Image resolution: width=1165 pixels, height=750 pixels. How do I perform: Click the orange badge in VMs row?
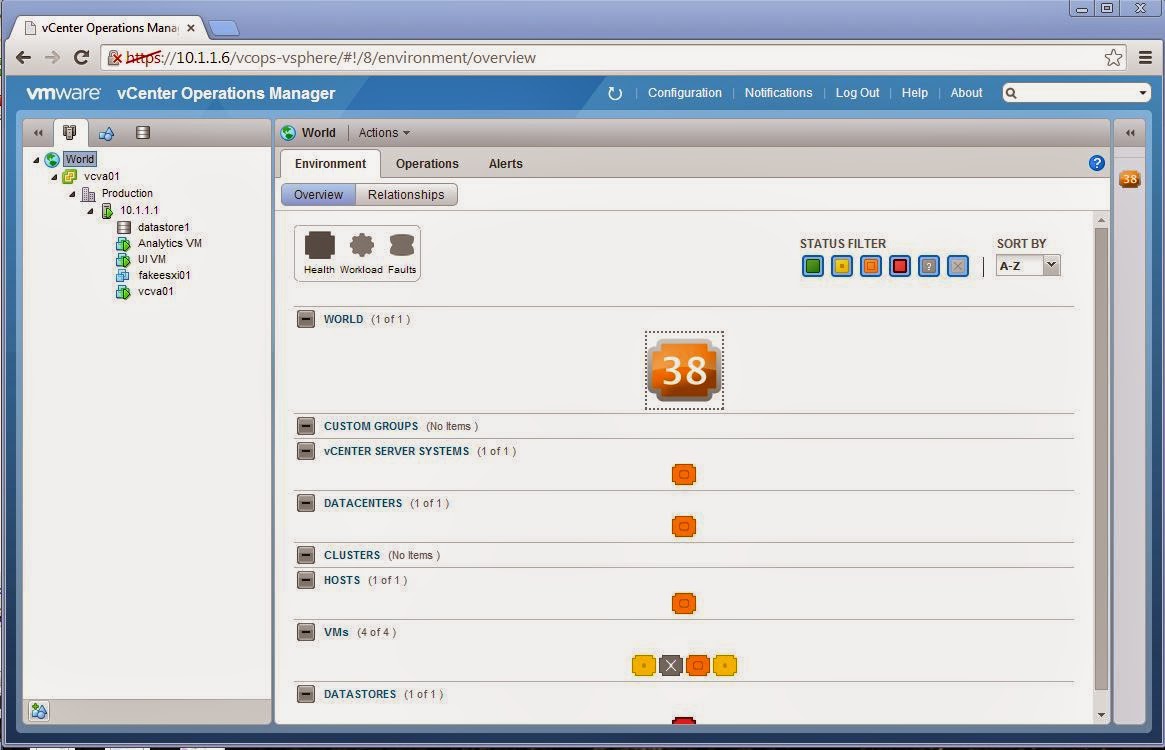pos(698,665)
